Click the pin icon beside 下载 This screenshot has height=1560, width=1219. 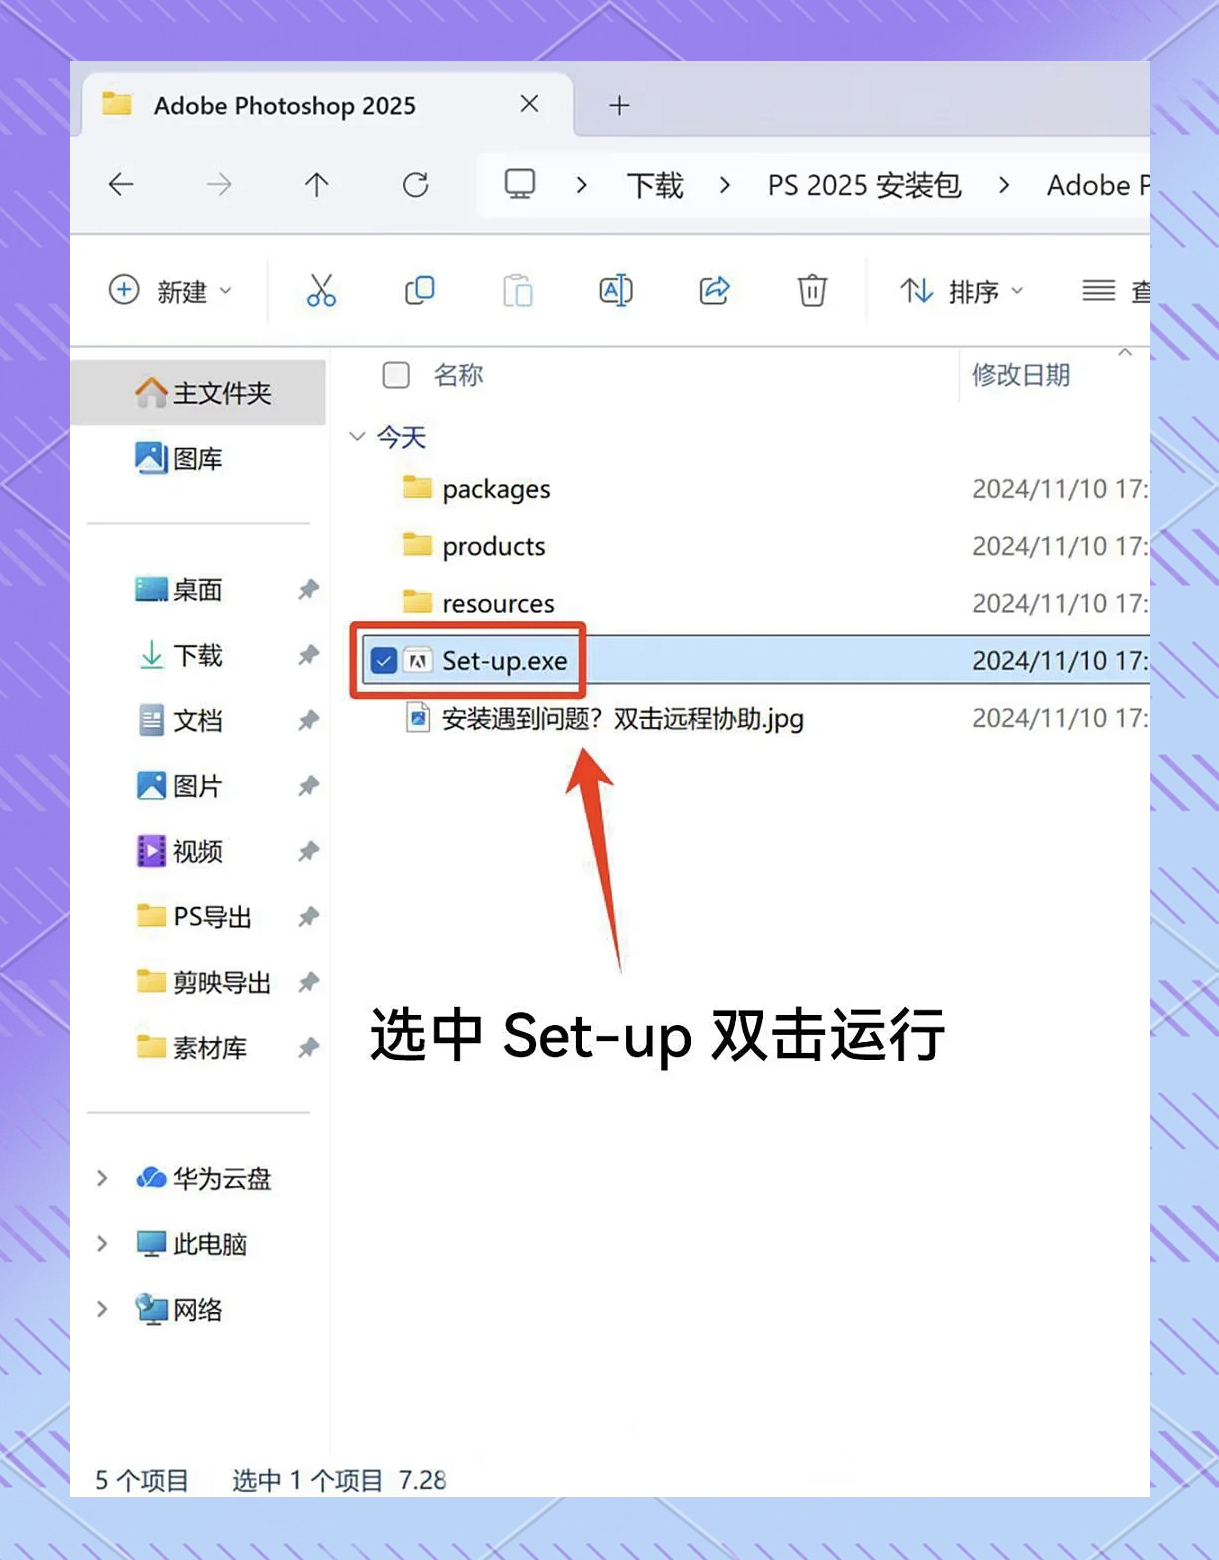pyautogui.click(x=308, y=656)
